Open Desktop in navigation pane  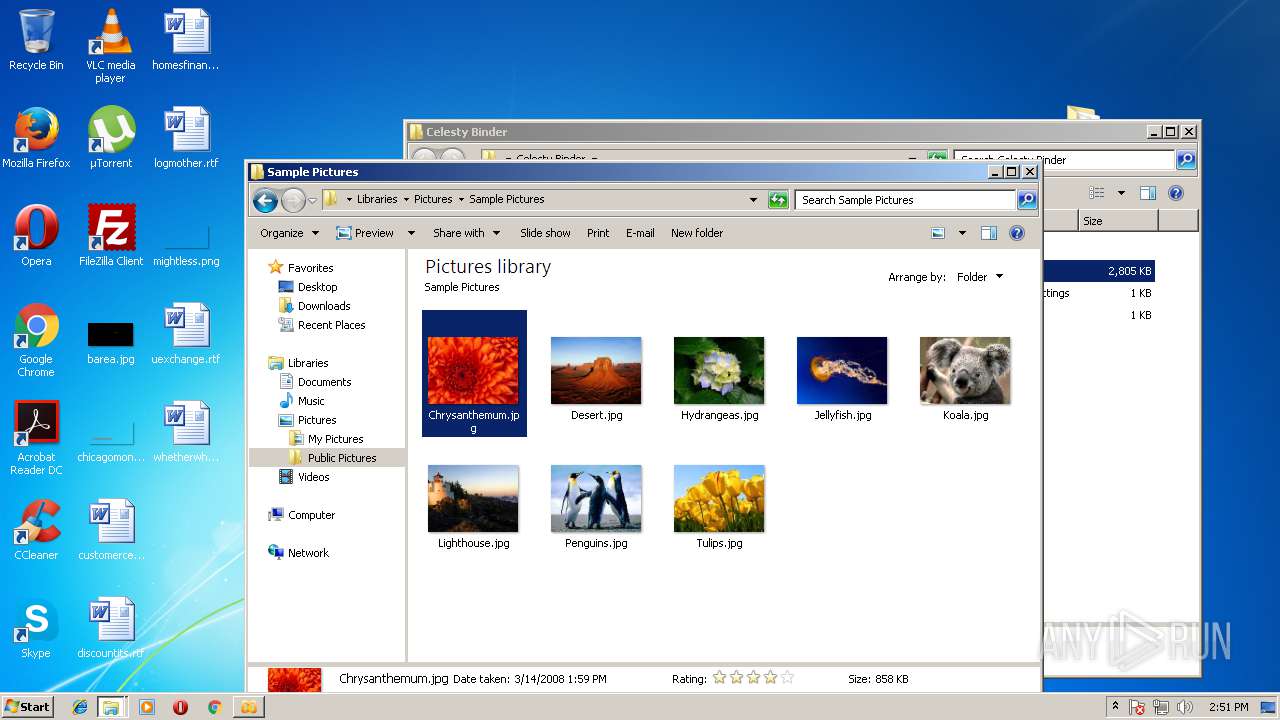coord(317,287)
